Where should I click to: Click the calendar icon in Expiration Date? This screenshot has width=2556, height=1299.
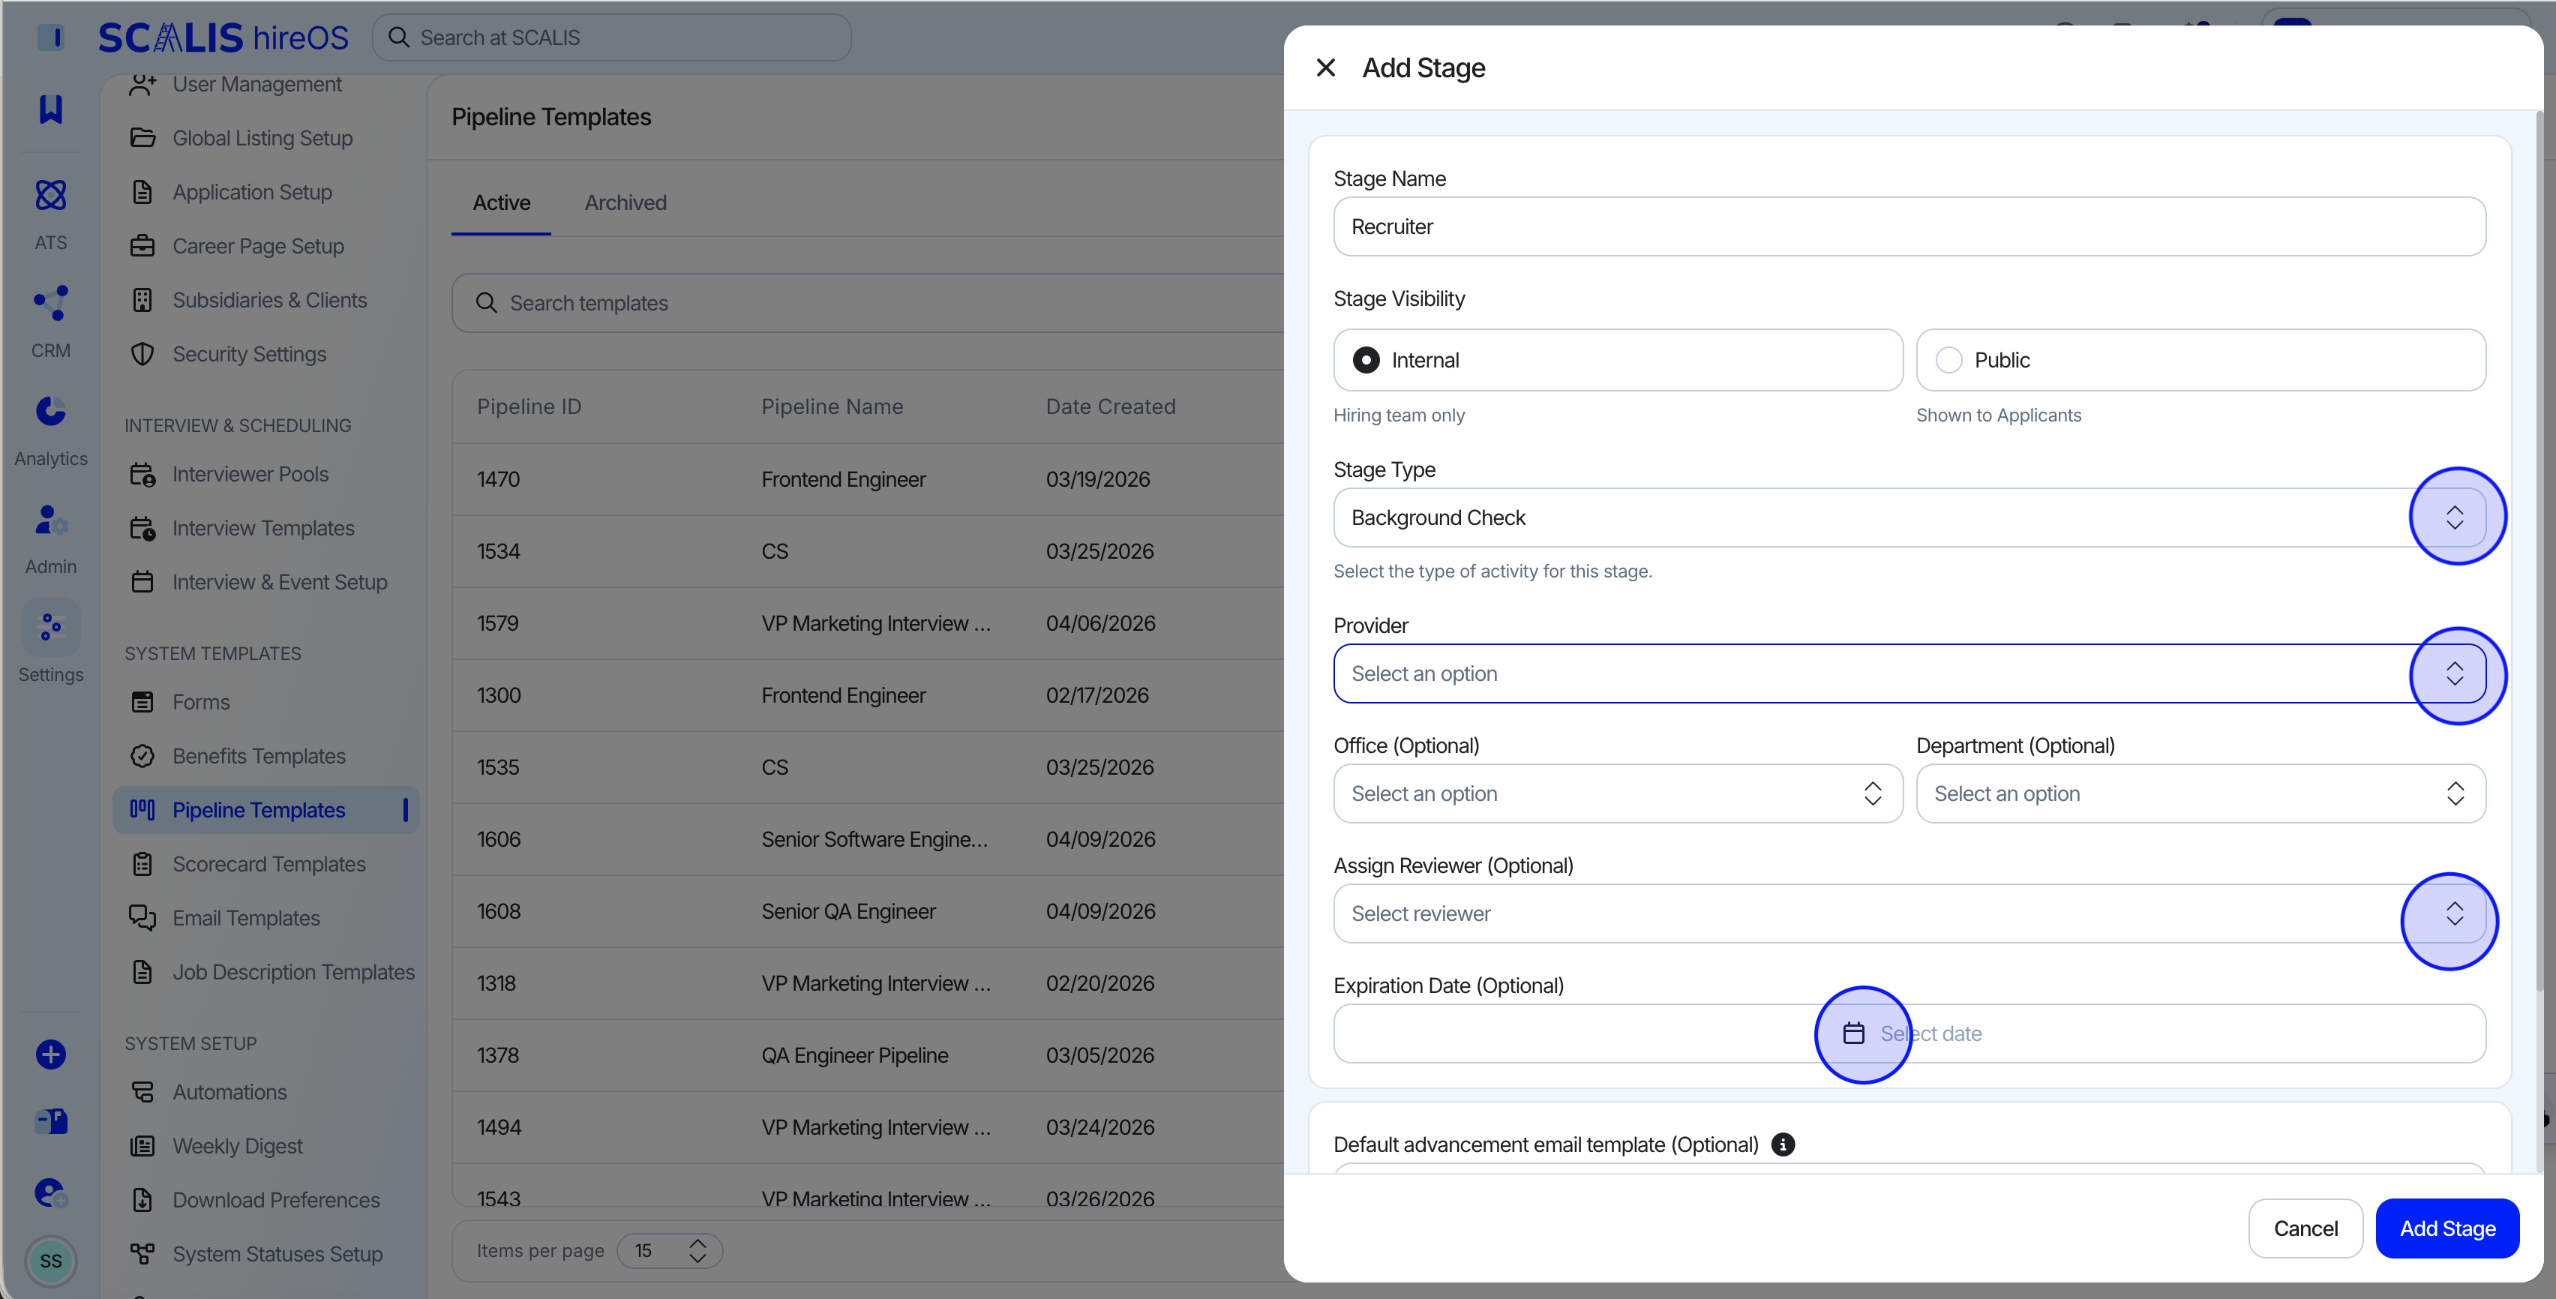1854,1033
